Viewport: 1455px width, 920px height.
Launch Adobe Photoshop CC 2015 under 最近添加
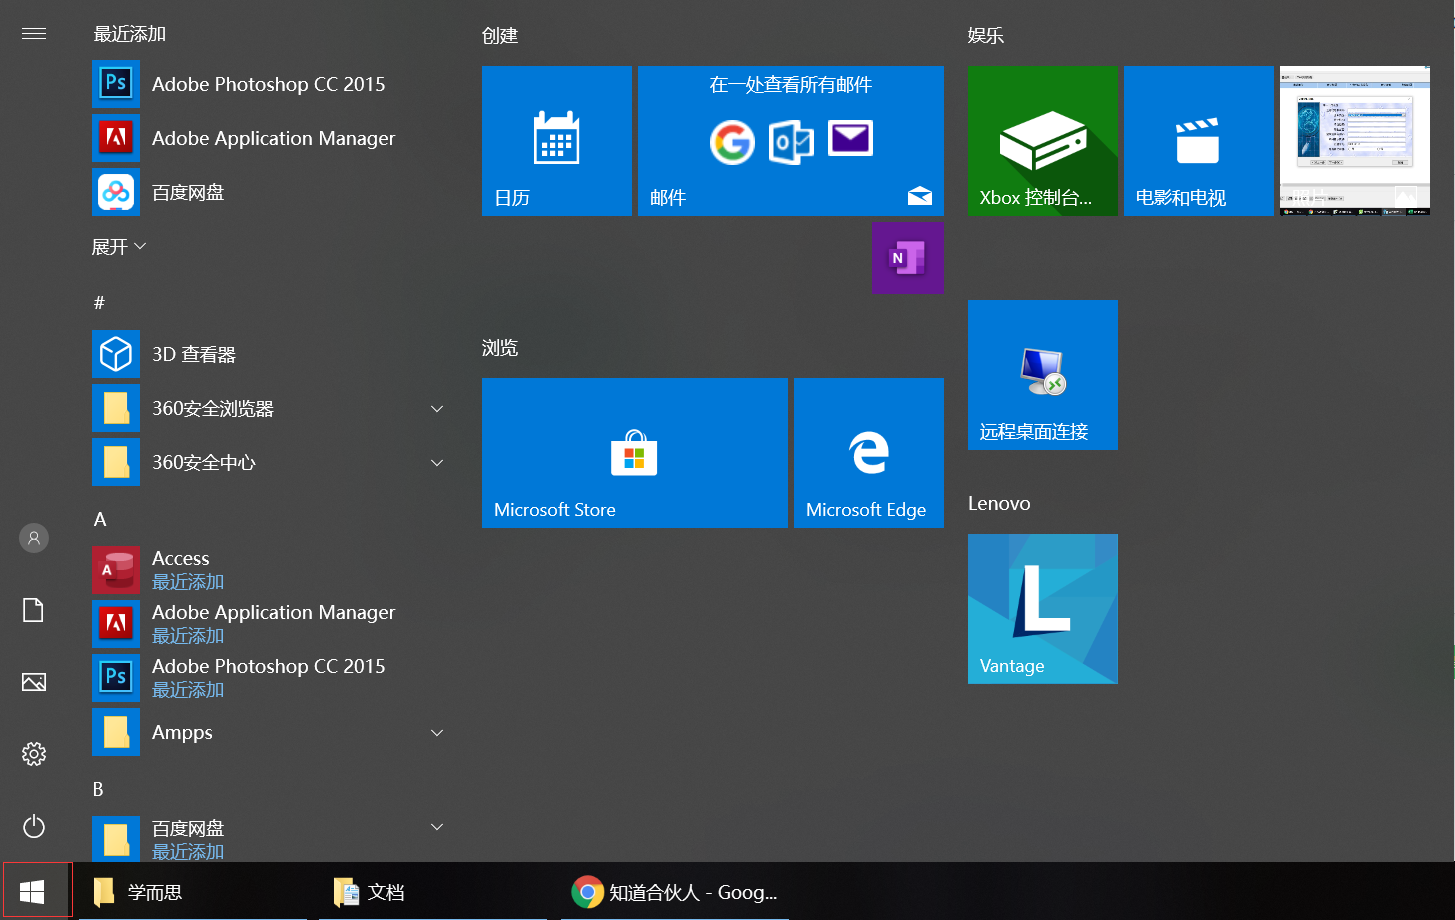pyautogui.click(x=270, y=84)
